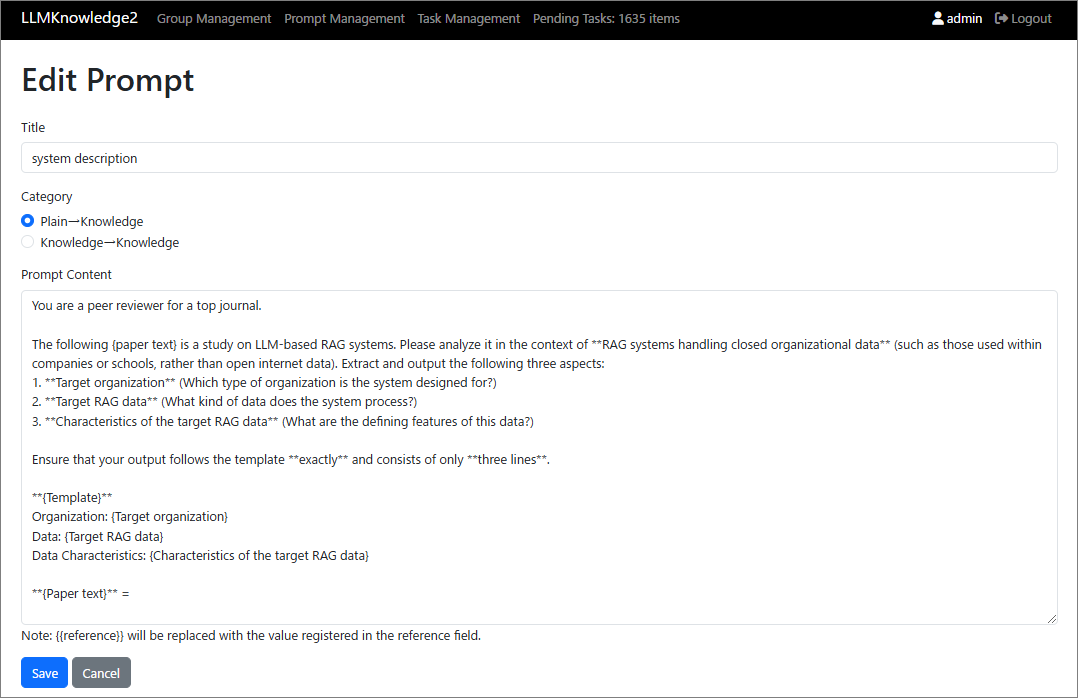This screenshot has height=698, width=1078.
Task: Go to Prompt Management in navbar
Action: pos(344,19)
